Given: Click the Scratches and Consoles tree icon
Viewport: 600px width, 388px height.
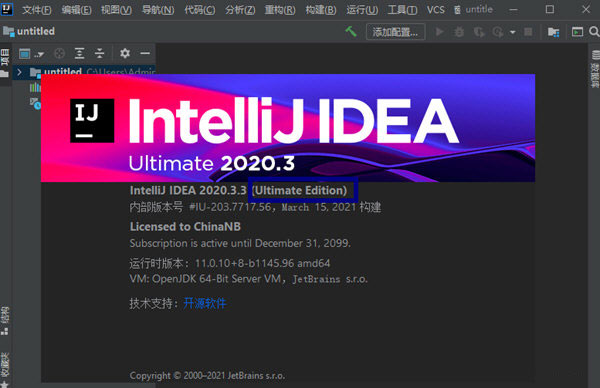Looking at the screenshot, I should (35, 103).
